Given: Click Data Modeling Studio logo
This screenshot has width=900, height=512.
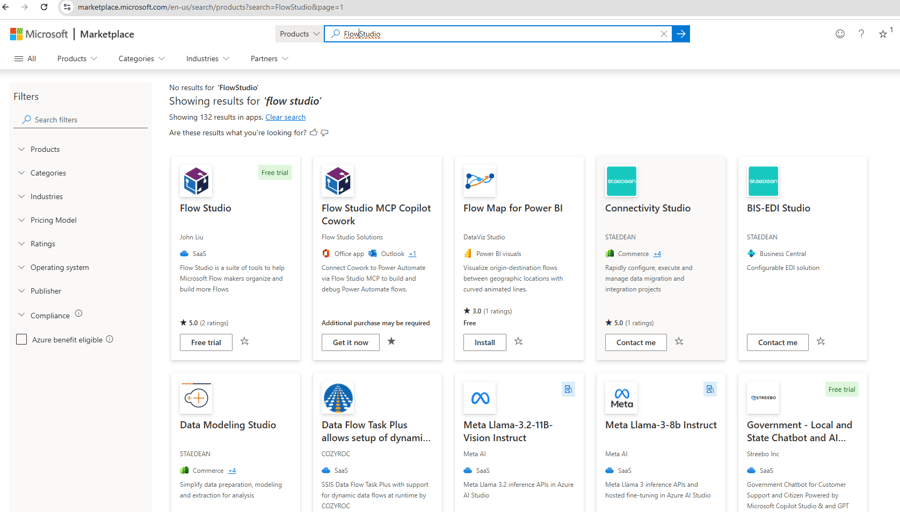Looking at the screenshot, I should 196,398.
